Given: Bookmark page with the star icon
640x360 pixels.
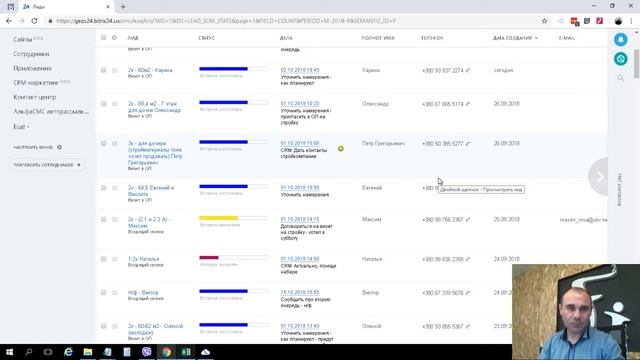Looking at the screenshot, I should (544, 21).
